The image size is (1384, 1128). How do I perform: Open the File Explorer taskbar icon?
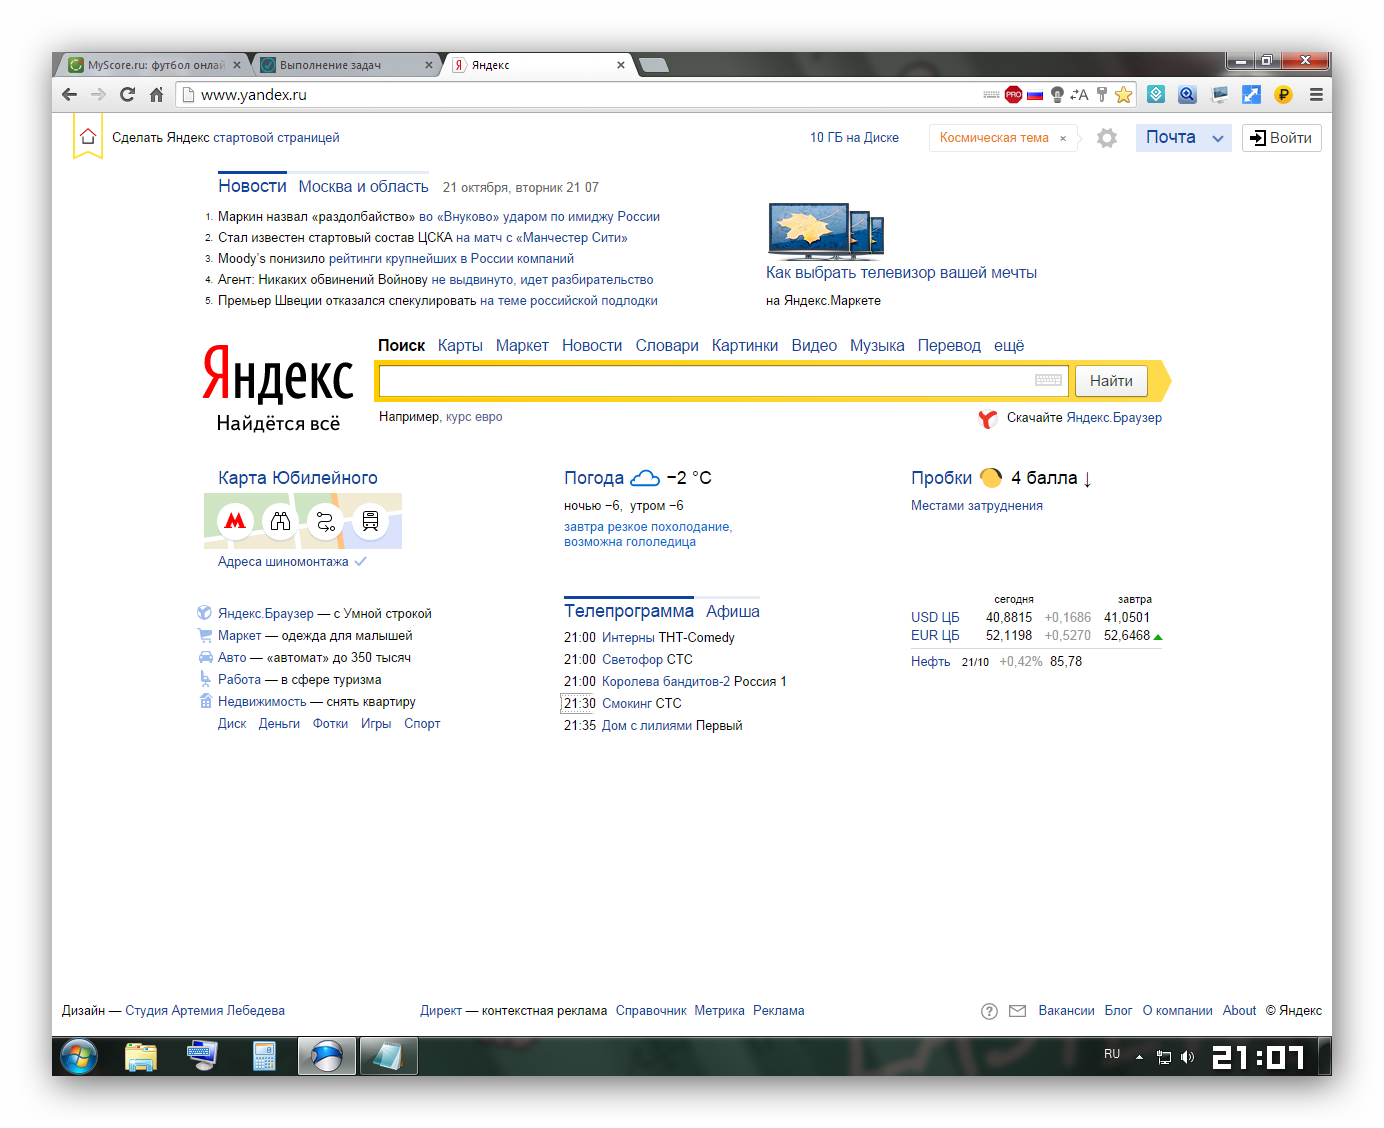[x=141, y=1056]
